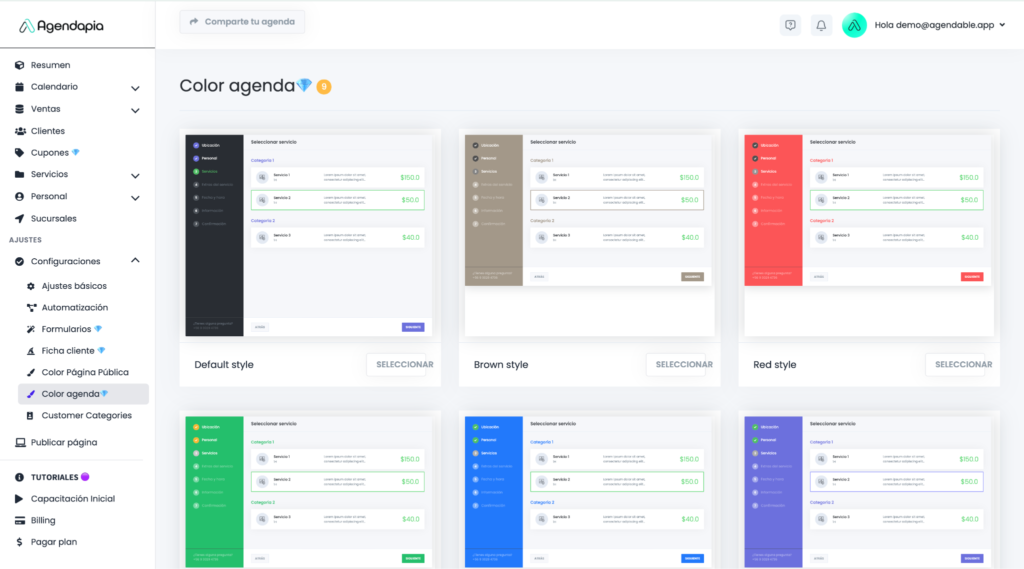This screenshot has height=569, width=1024.
Task: Click the Cupones tag icon
Action: click(20, 153)
